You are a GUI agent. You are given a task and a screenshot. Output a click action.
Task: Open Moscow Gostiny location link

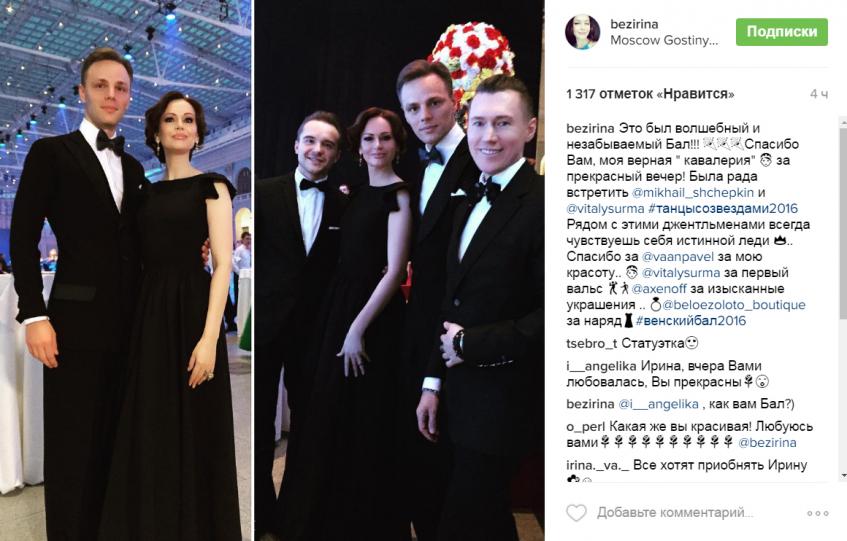[664, 40]
